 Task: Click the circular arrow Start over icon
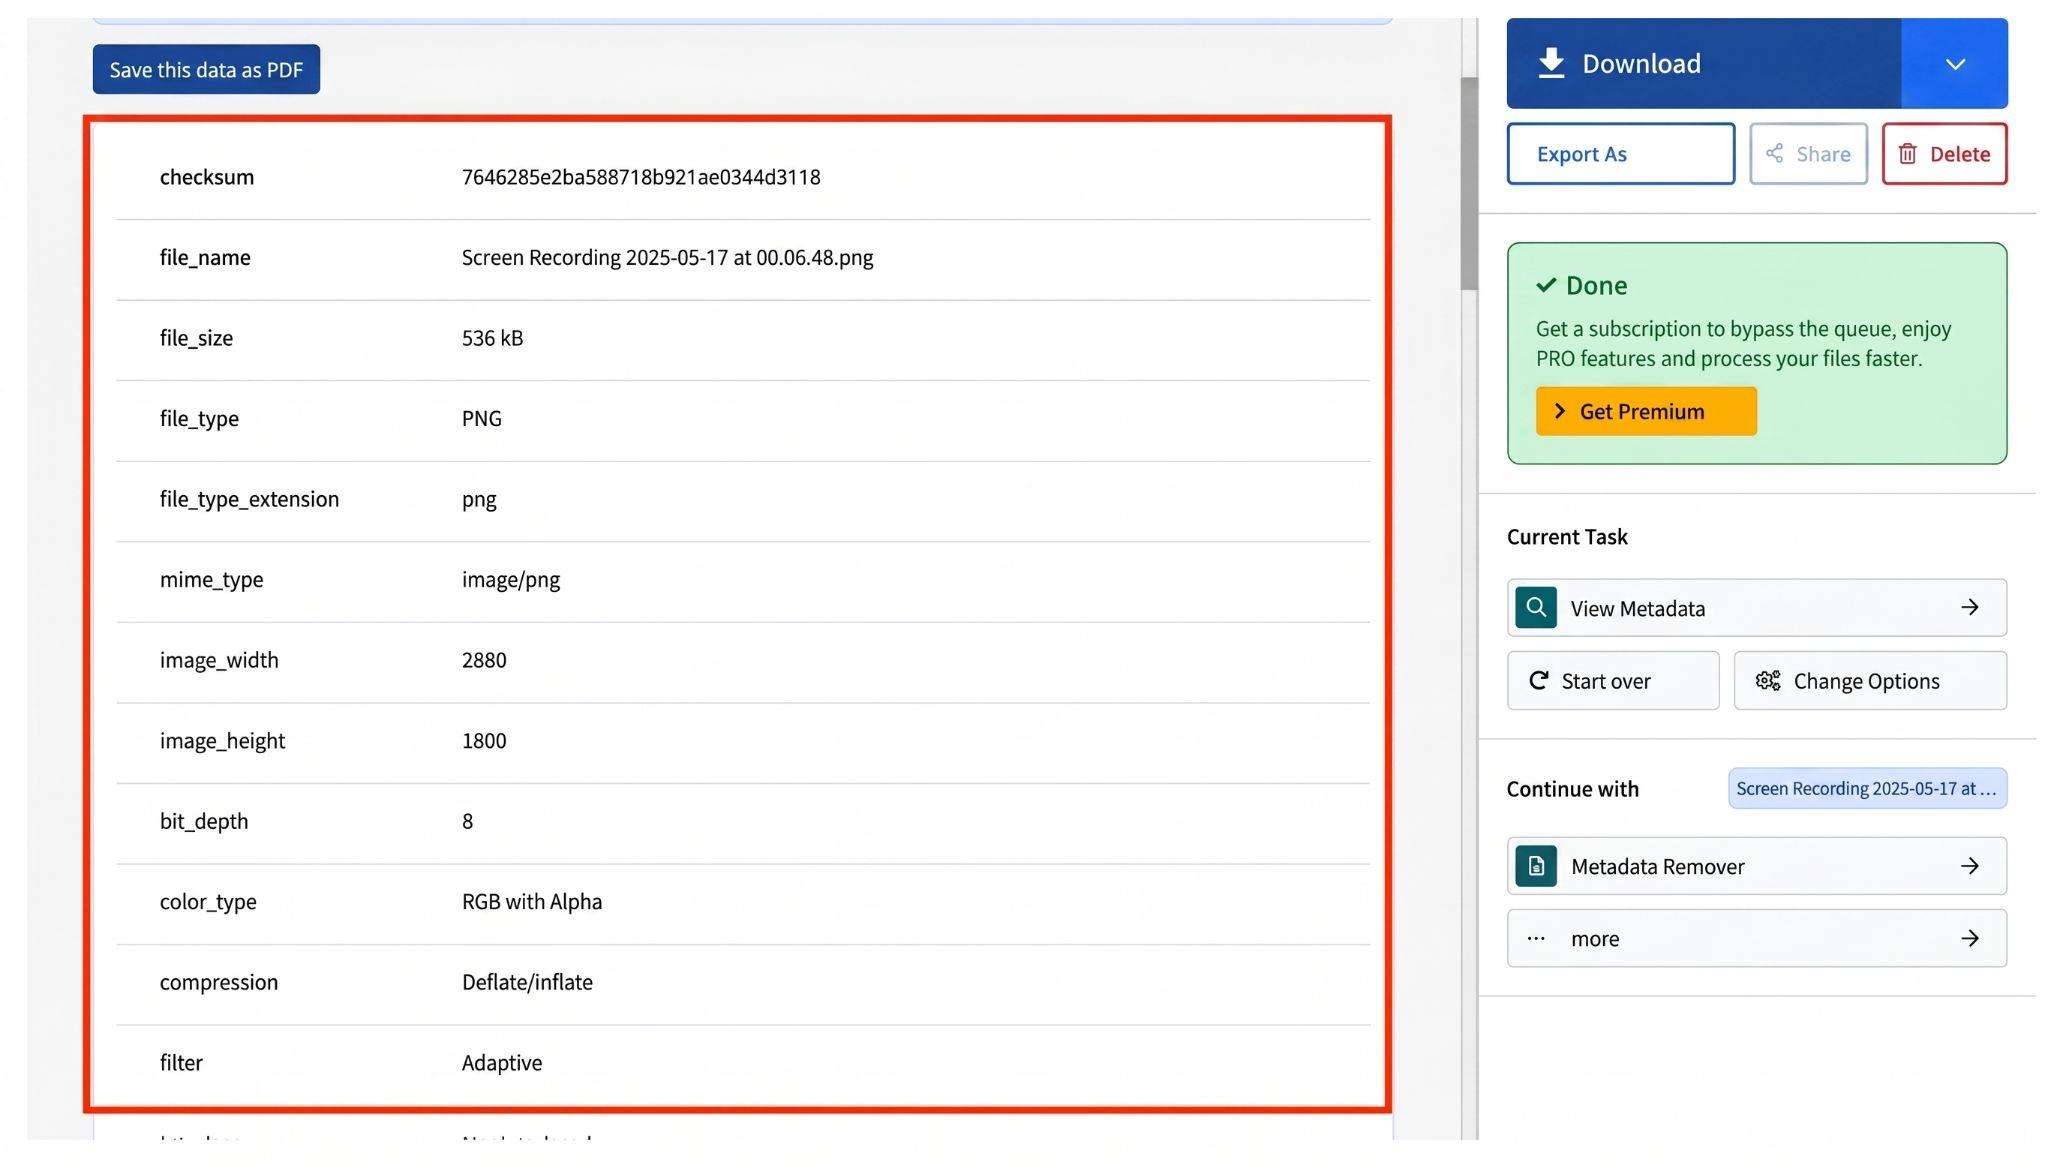point(1539,681)
